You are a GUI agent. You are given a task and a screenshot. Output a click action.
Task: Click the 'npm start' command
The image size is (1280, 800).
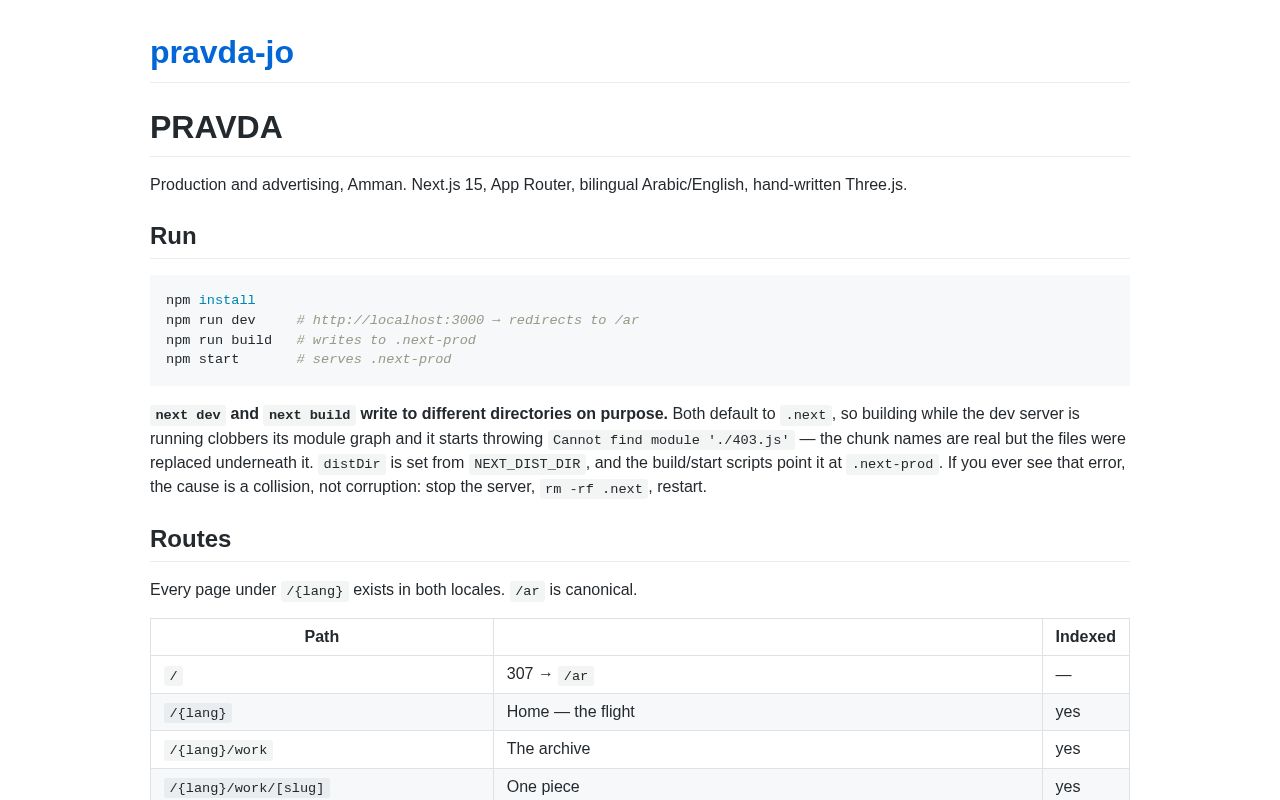[x=203, y=360]
